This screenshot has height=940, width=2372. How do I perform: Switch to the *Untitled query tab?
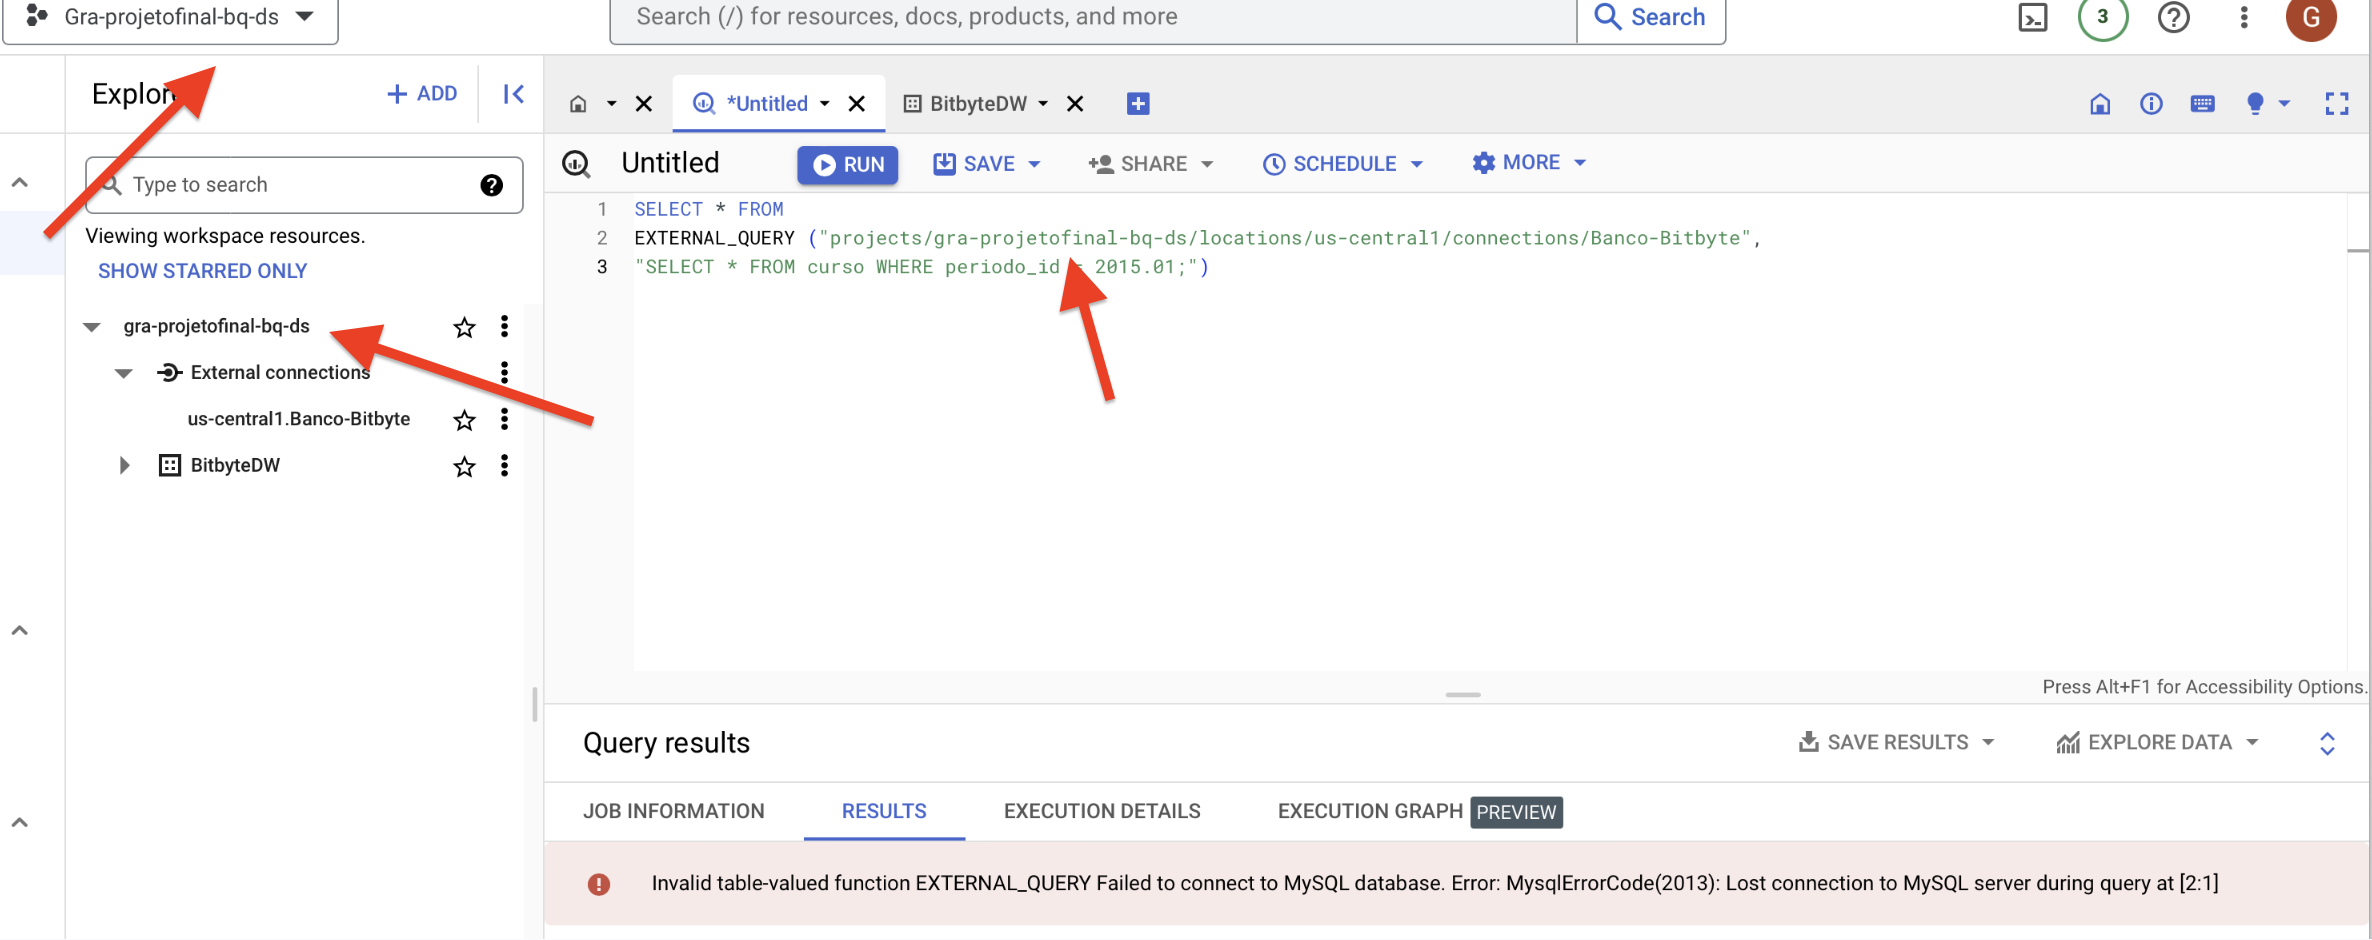(x=766, y=104)
